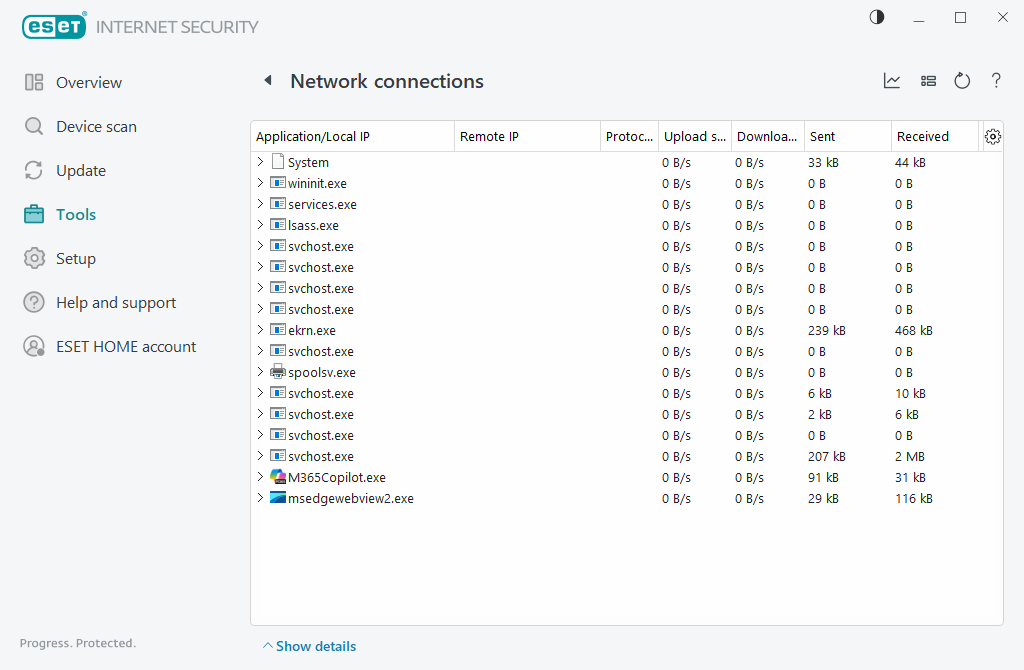Click the msedgewebview2.exe app icon
Image resolution: width=1024 pixels, height=670 pixels.
click(278, 498)
